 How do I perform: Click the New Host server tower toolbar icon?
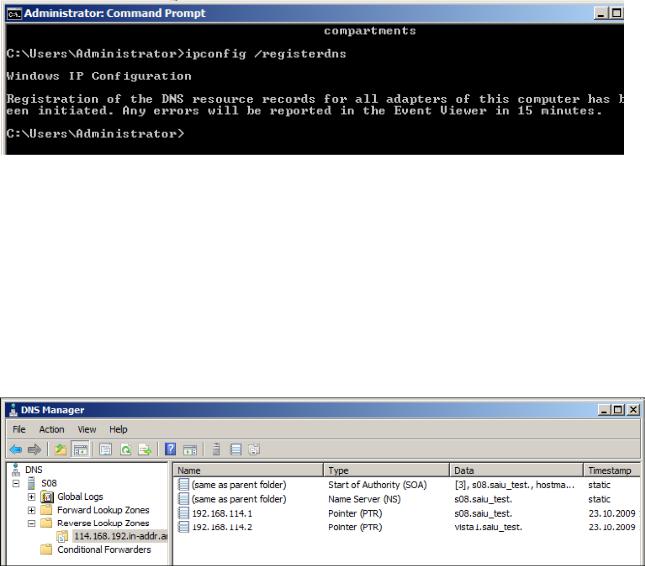[216, 449]
